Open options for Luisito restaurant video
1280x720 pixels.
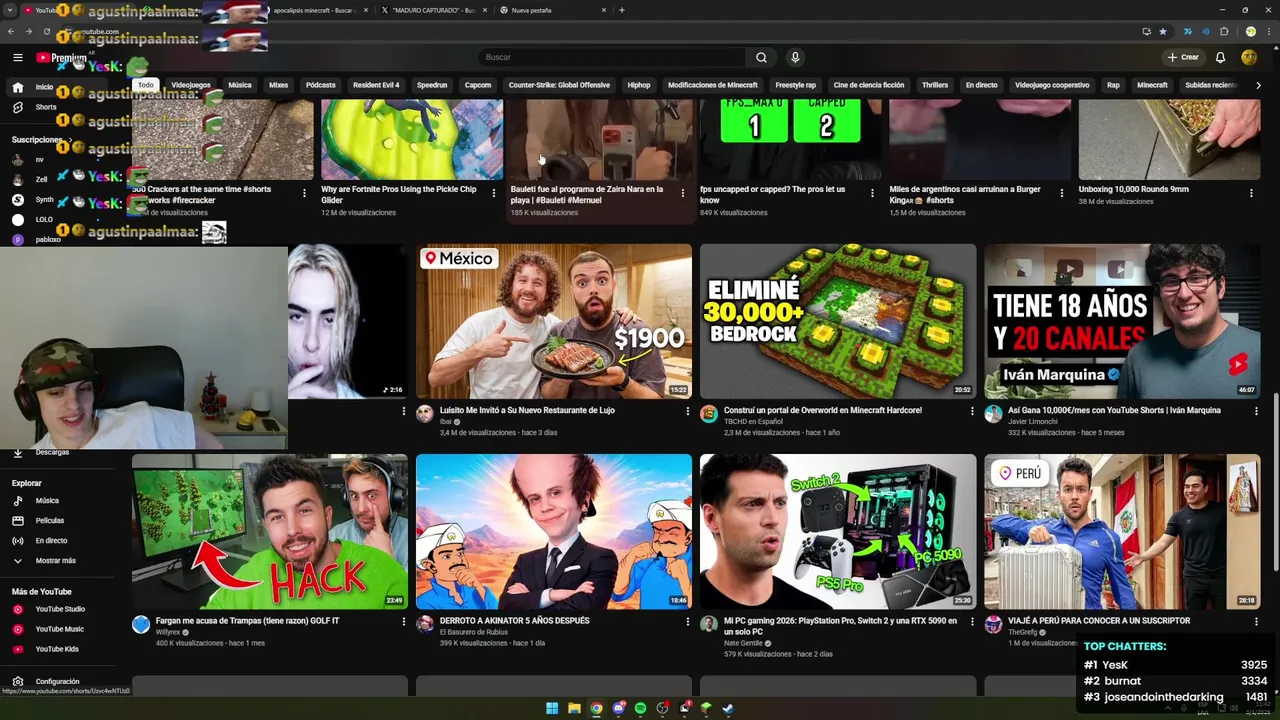(687, 411)
